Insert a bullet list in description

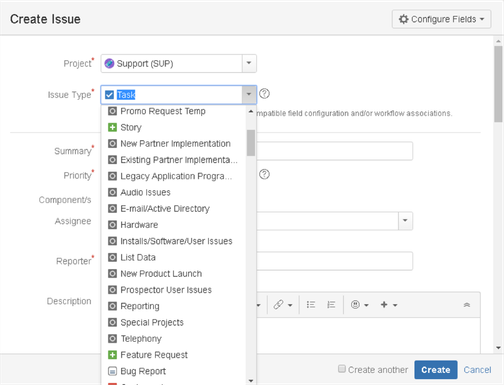pyautogui.click(x=311, y=305)
